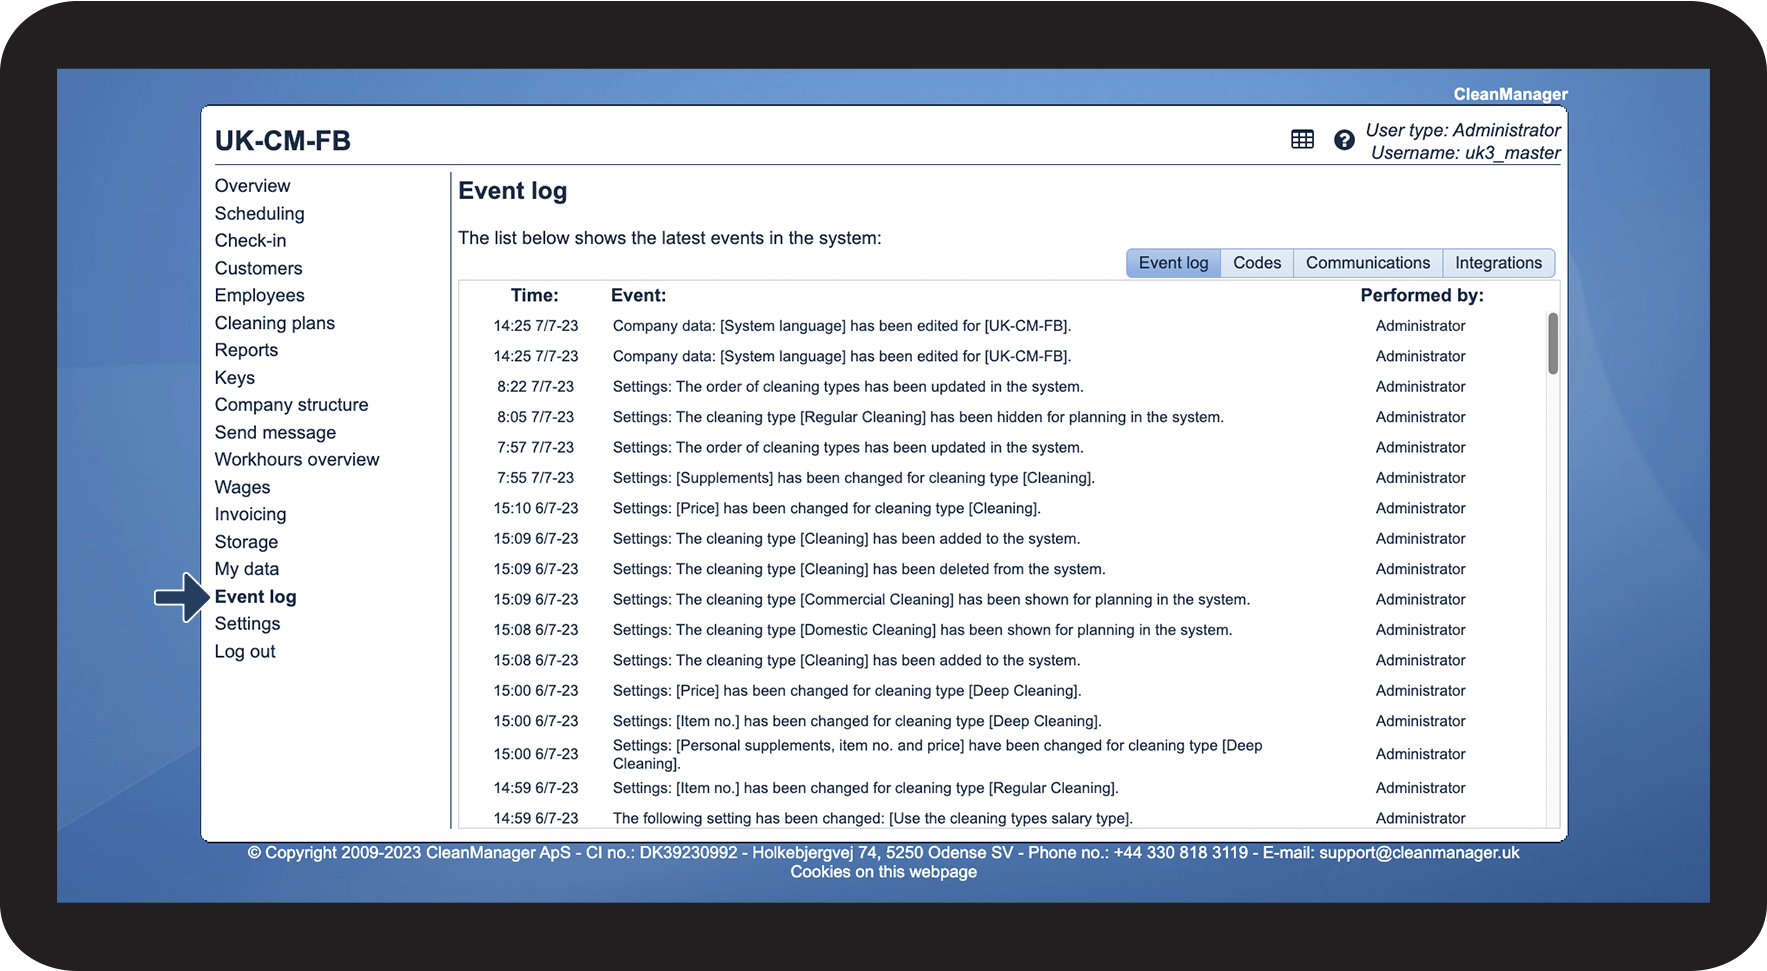
Task: Open the Customers page
Action: pos(258,268)
